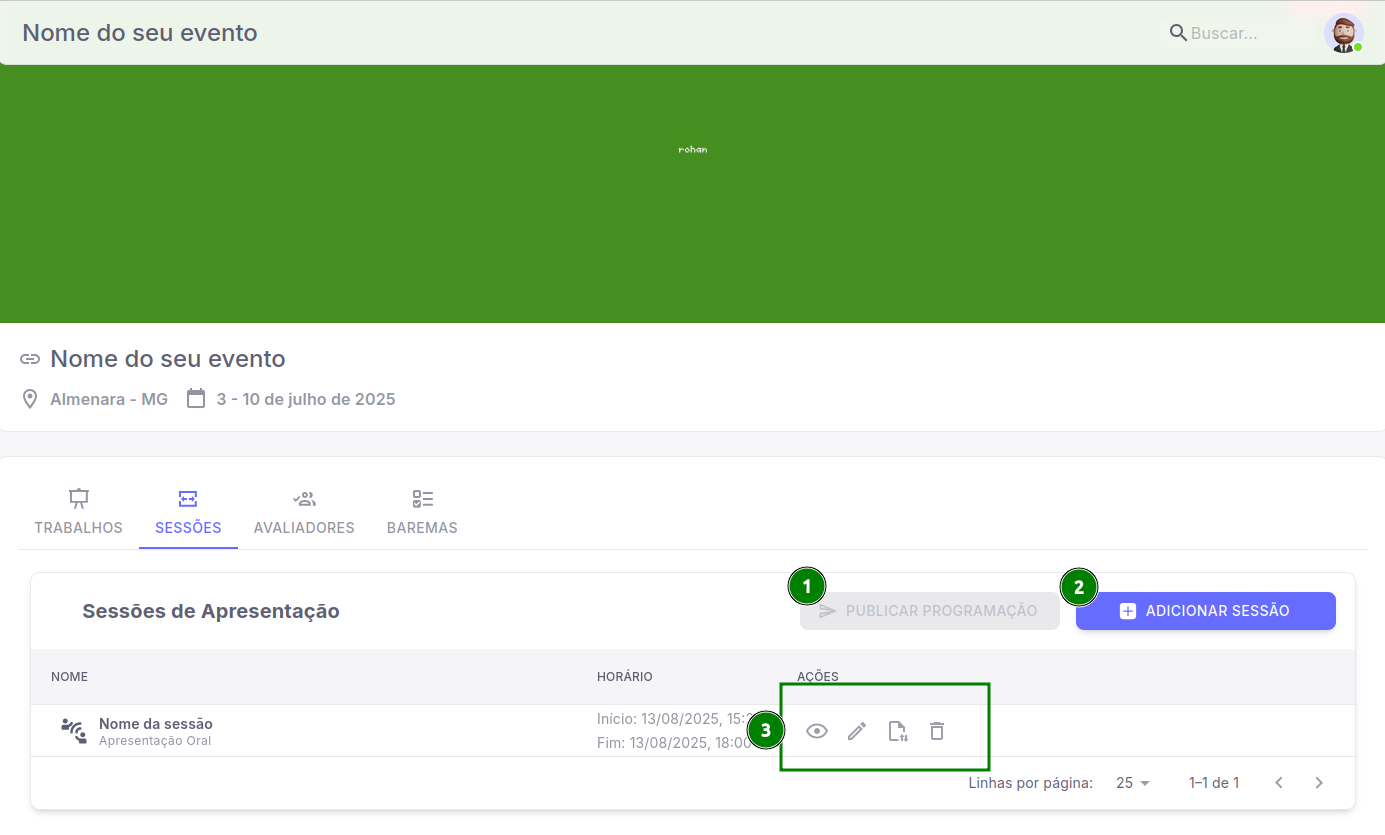1385x835 pixels.
Task: Switch to the Trabalhos tab
Action: (78, 513)
